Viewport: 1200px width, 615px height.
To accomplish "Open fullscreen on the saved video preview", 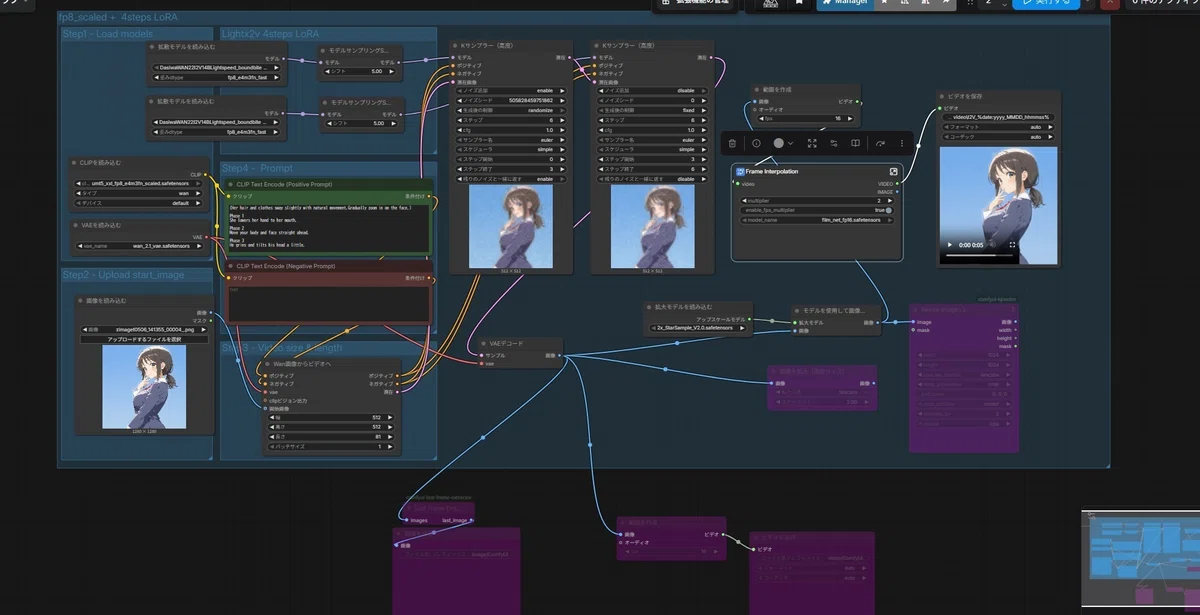I will point(1012,245).
